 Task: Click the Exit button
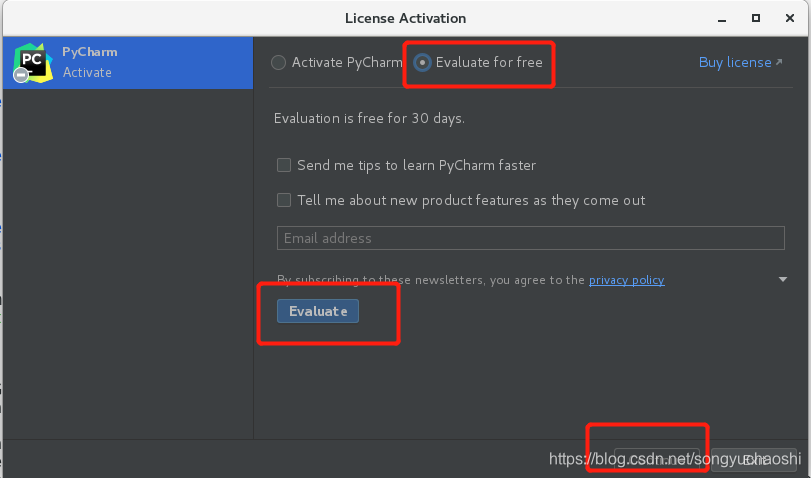(x=754, y=459)
